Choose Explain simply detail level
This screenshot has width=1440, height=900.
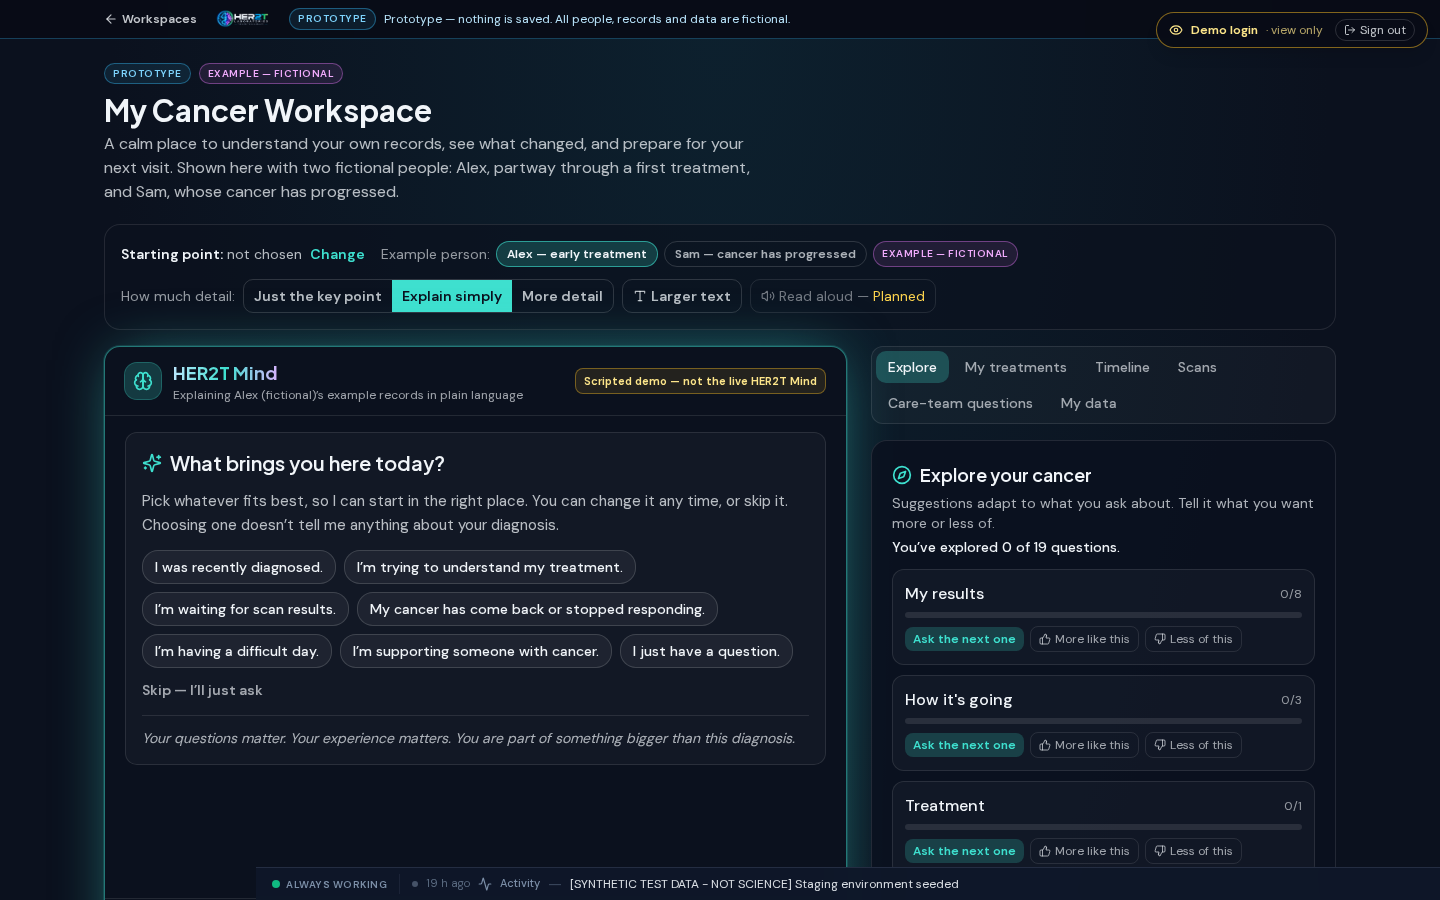(x=452, y=296)
